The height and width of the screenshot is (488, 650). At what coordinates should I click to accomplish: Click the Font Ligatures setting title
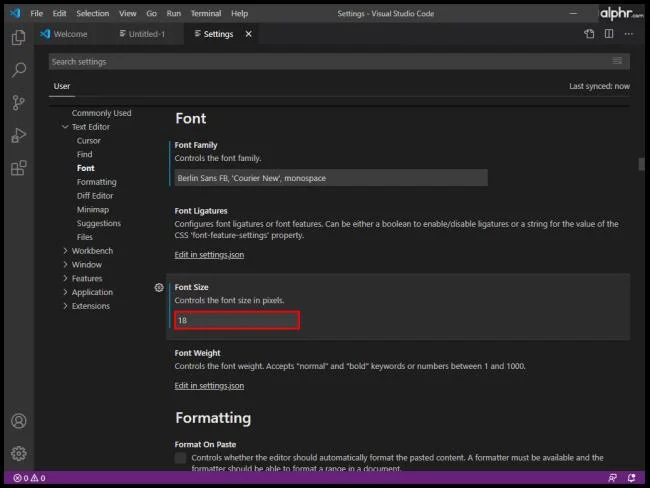201,211
